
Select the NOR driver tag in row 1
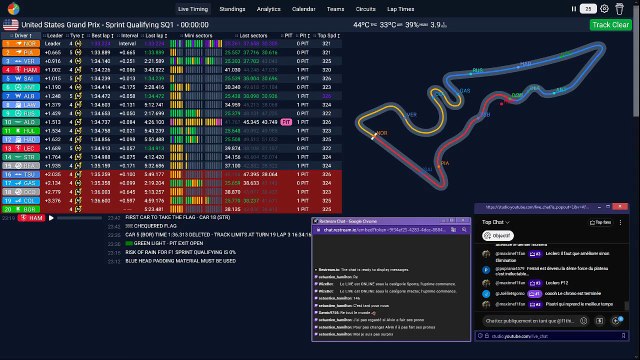21,44
